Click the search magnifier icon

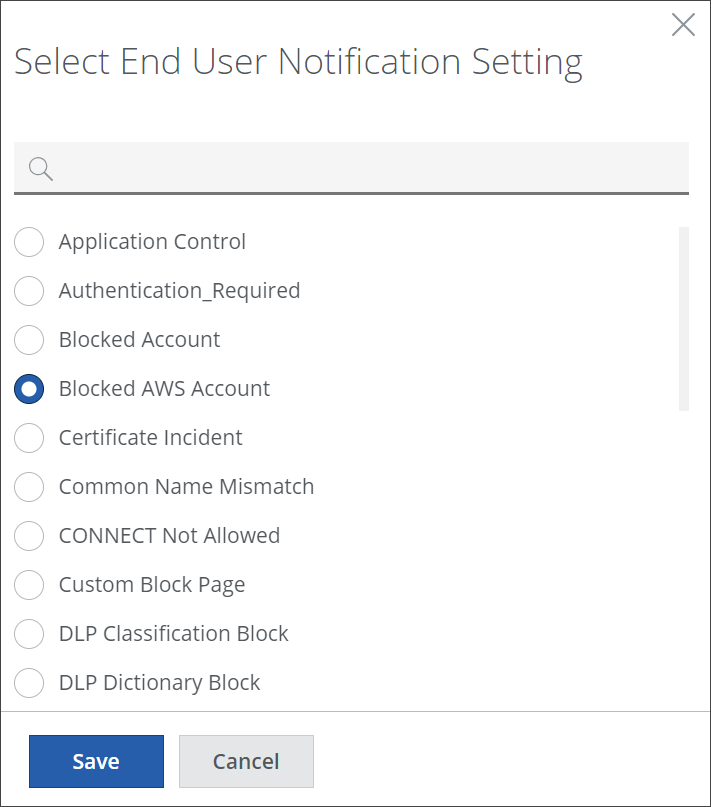tap(41, 168)
